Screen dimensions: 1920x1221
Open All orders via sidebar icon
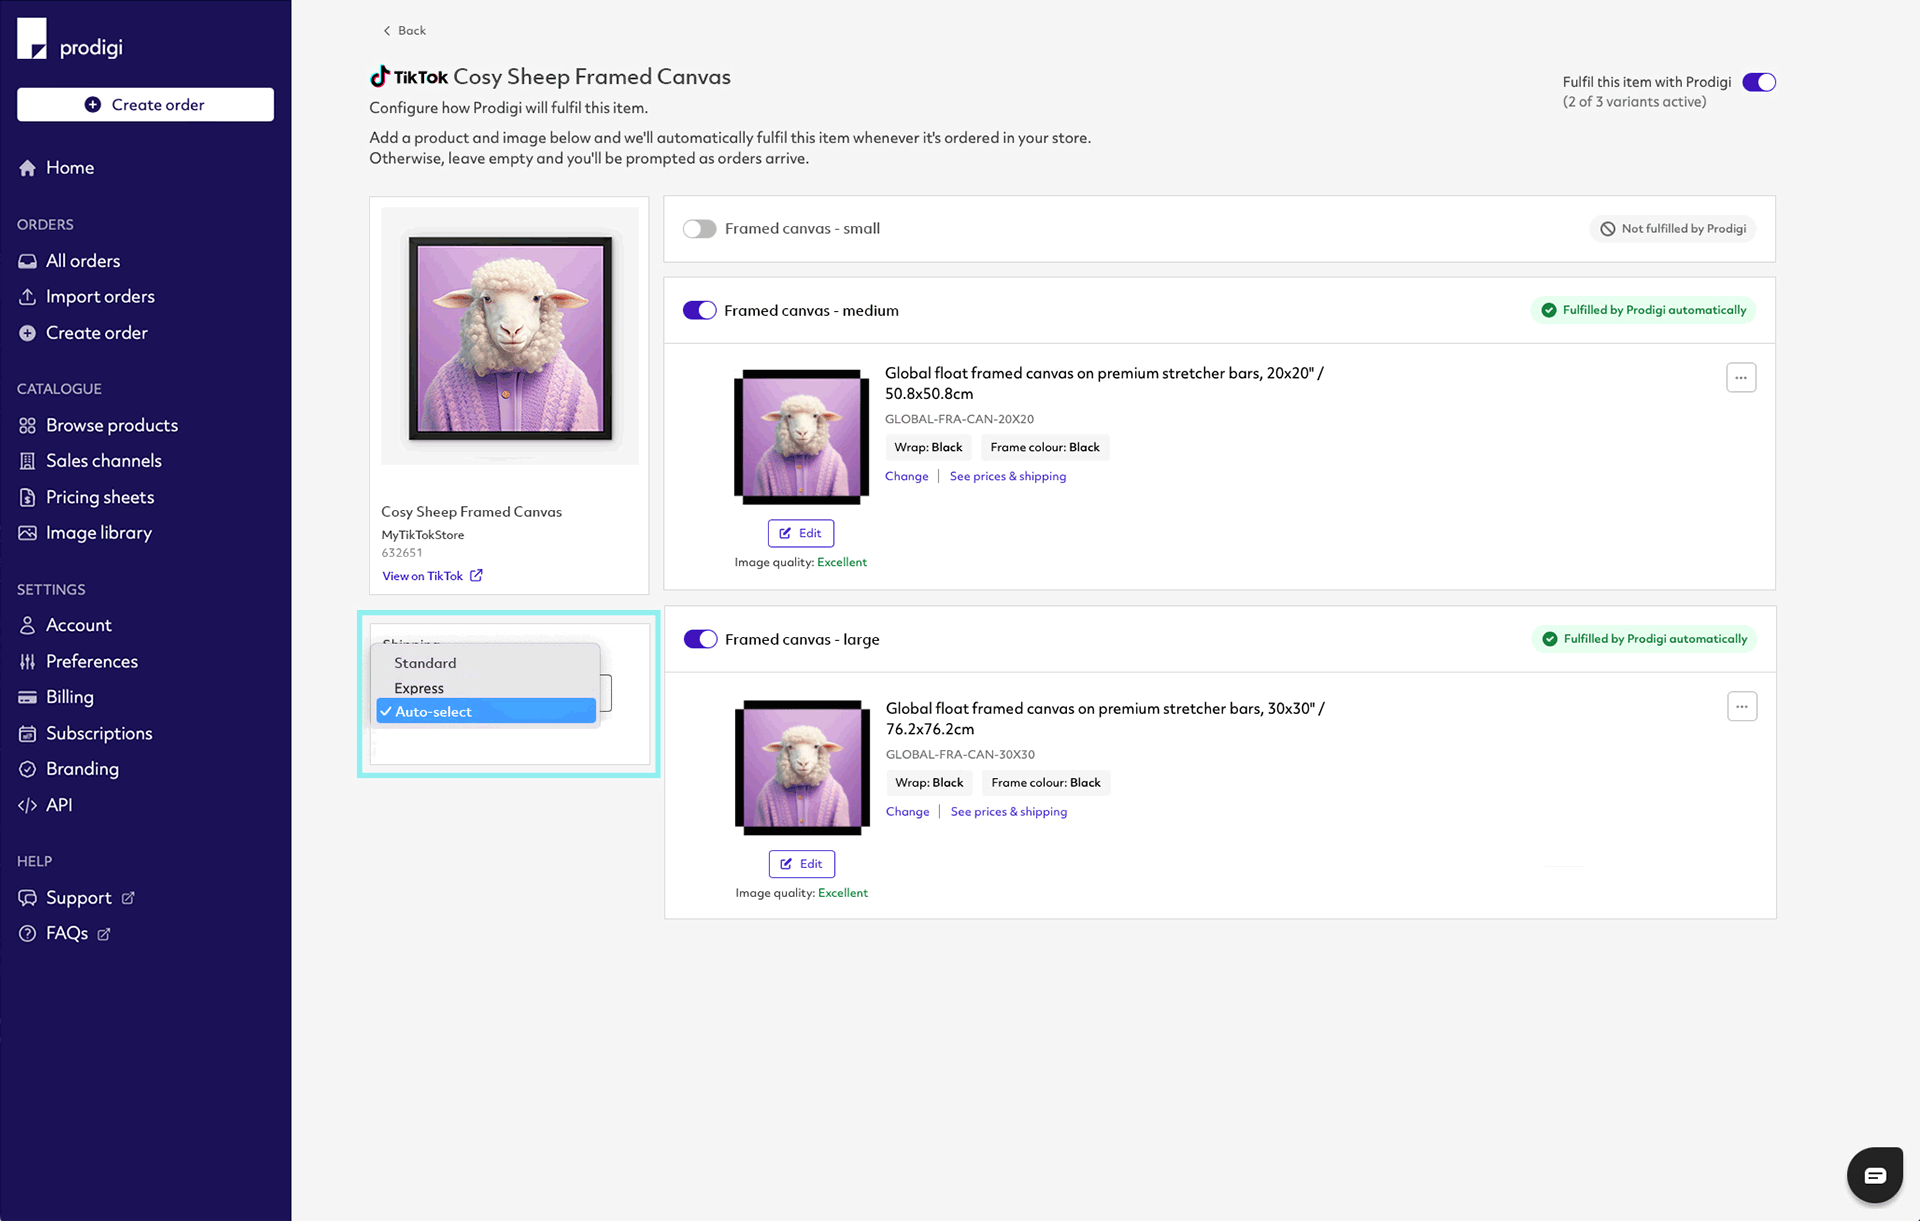[x=28, y=260]
